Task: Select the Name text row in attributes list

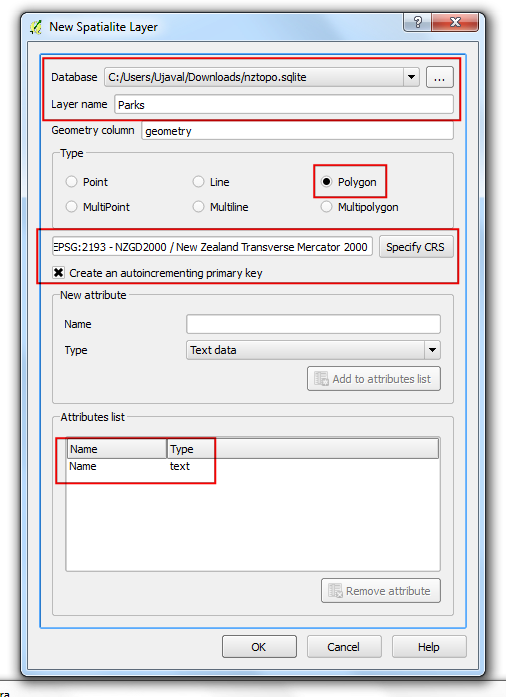Action: tap(253, 466)
